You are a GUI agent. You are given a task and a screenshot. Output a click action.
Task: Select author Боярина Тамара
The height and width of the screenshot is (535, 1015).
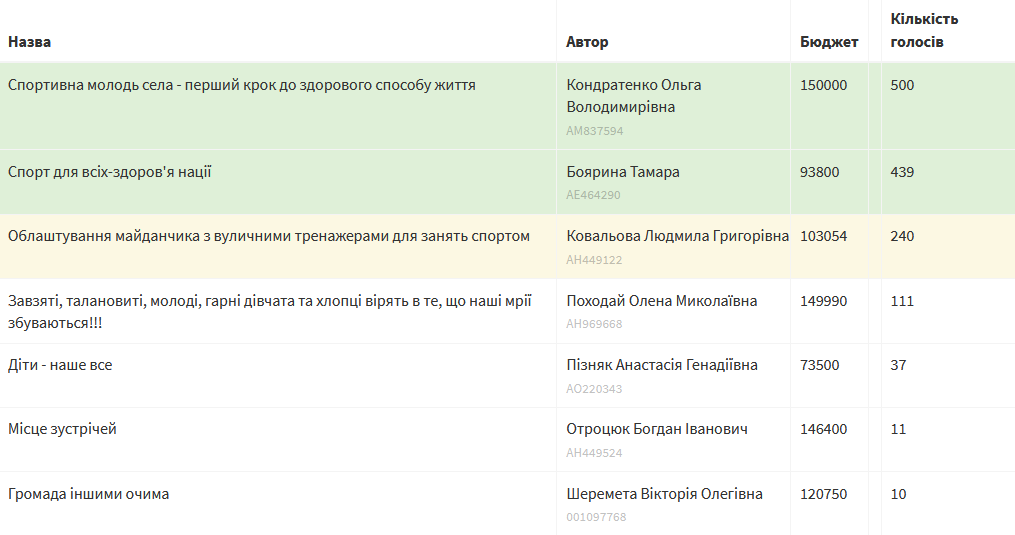pyautogui.click(x=623, y=172)
